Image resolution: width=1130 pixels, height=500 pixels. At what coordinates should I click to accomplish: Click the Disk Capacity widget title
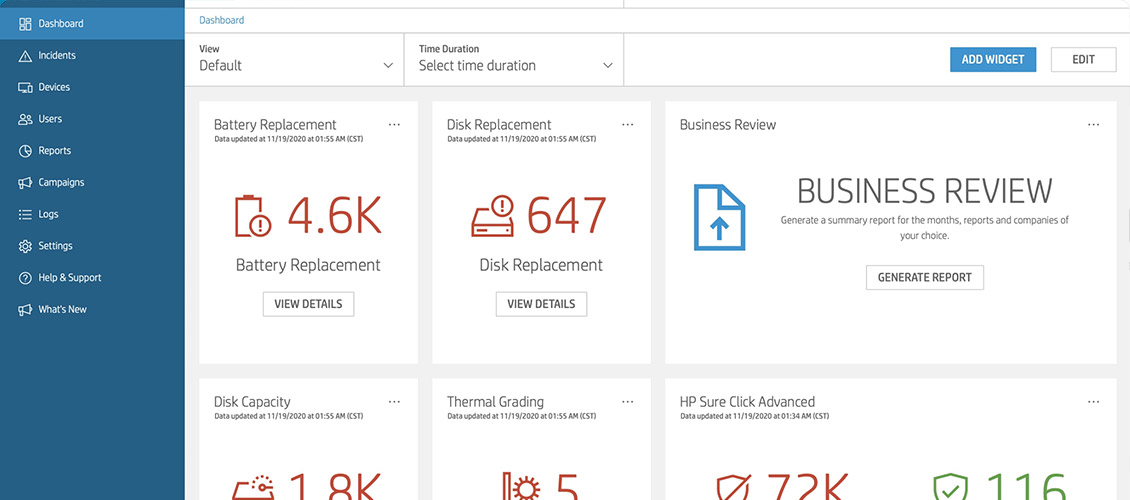[252, 402]
